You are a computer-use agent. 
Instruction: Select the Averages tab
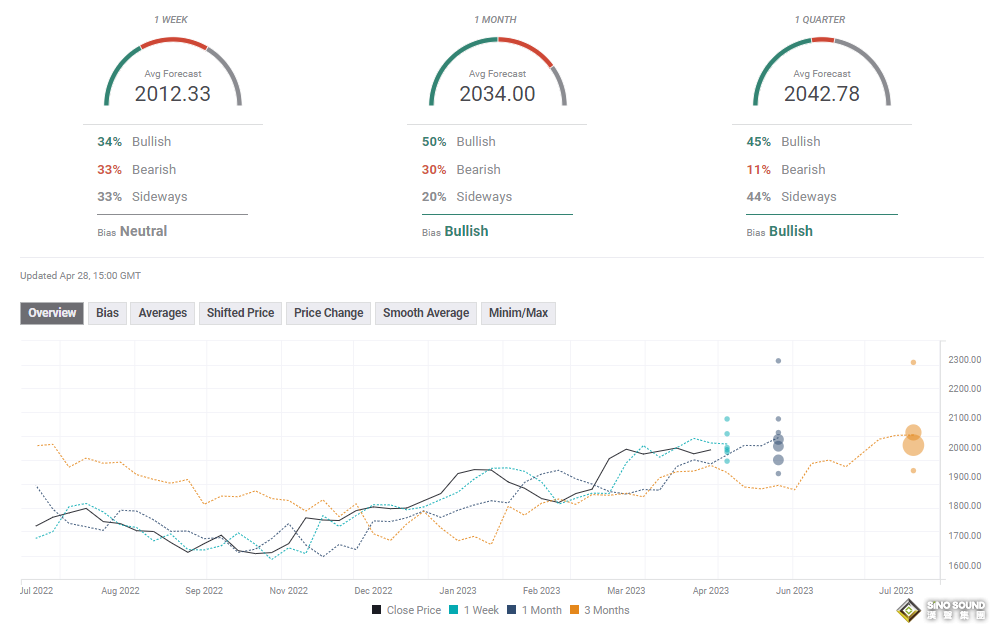coord(162,313)
